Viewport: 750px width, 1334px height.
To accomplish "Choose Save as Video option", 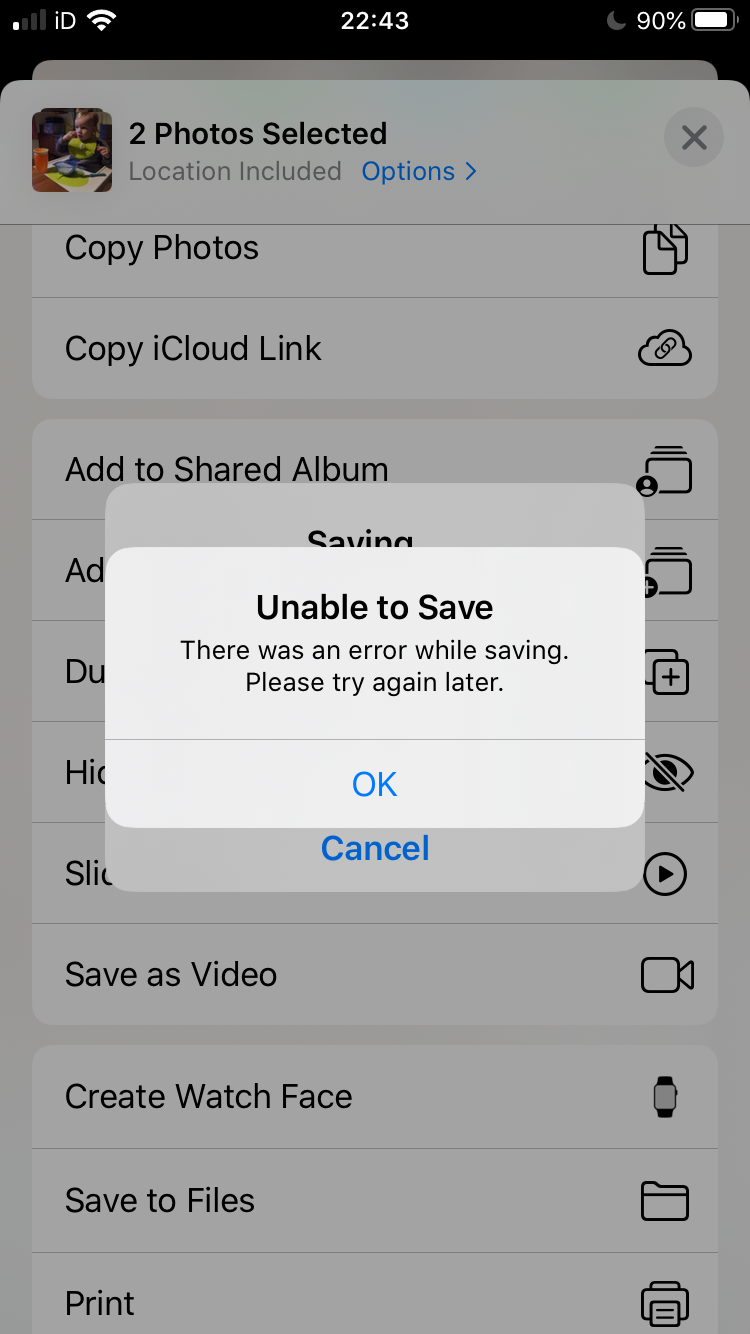I will pyautogui.click(x=375, y=975).
